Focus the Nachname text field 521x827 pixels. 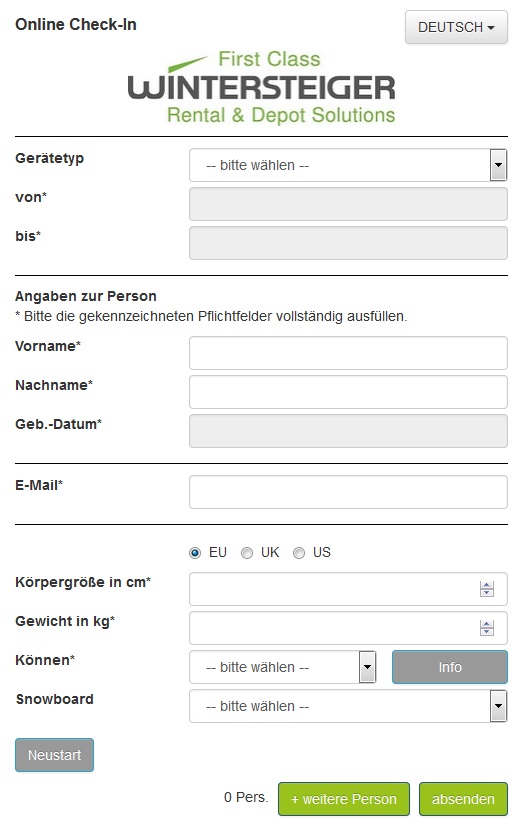[348, 392]
